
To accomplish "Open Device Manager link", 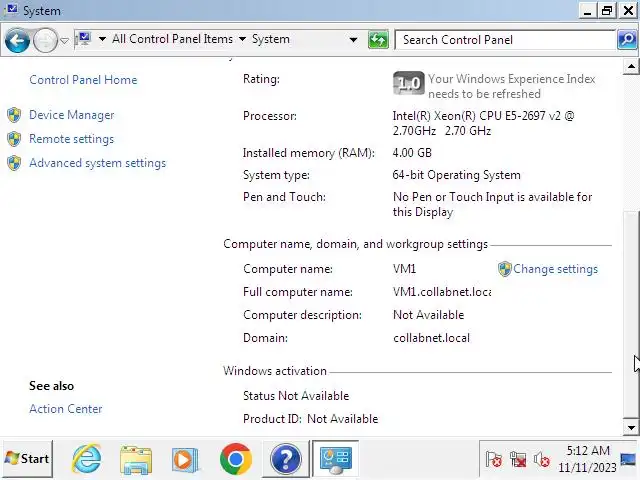I will coord(72,115).
